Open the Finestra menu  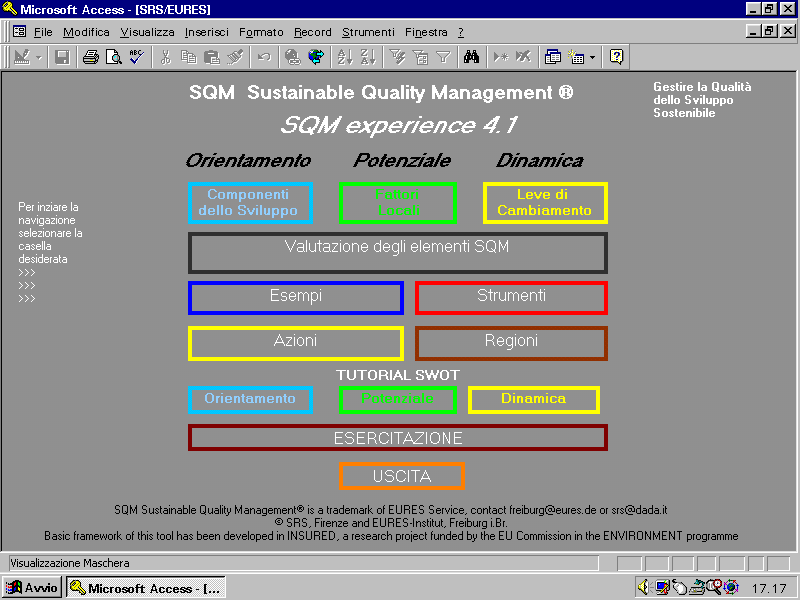click(426, 32)
